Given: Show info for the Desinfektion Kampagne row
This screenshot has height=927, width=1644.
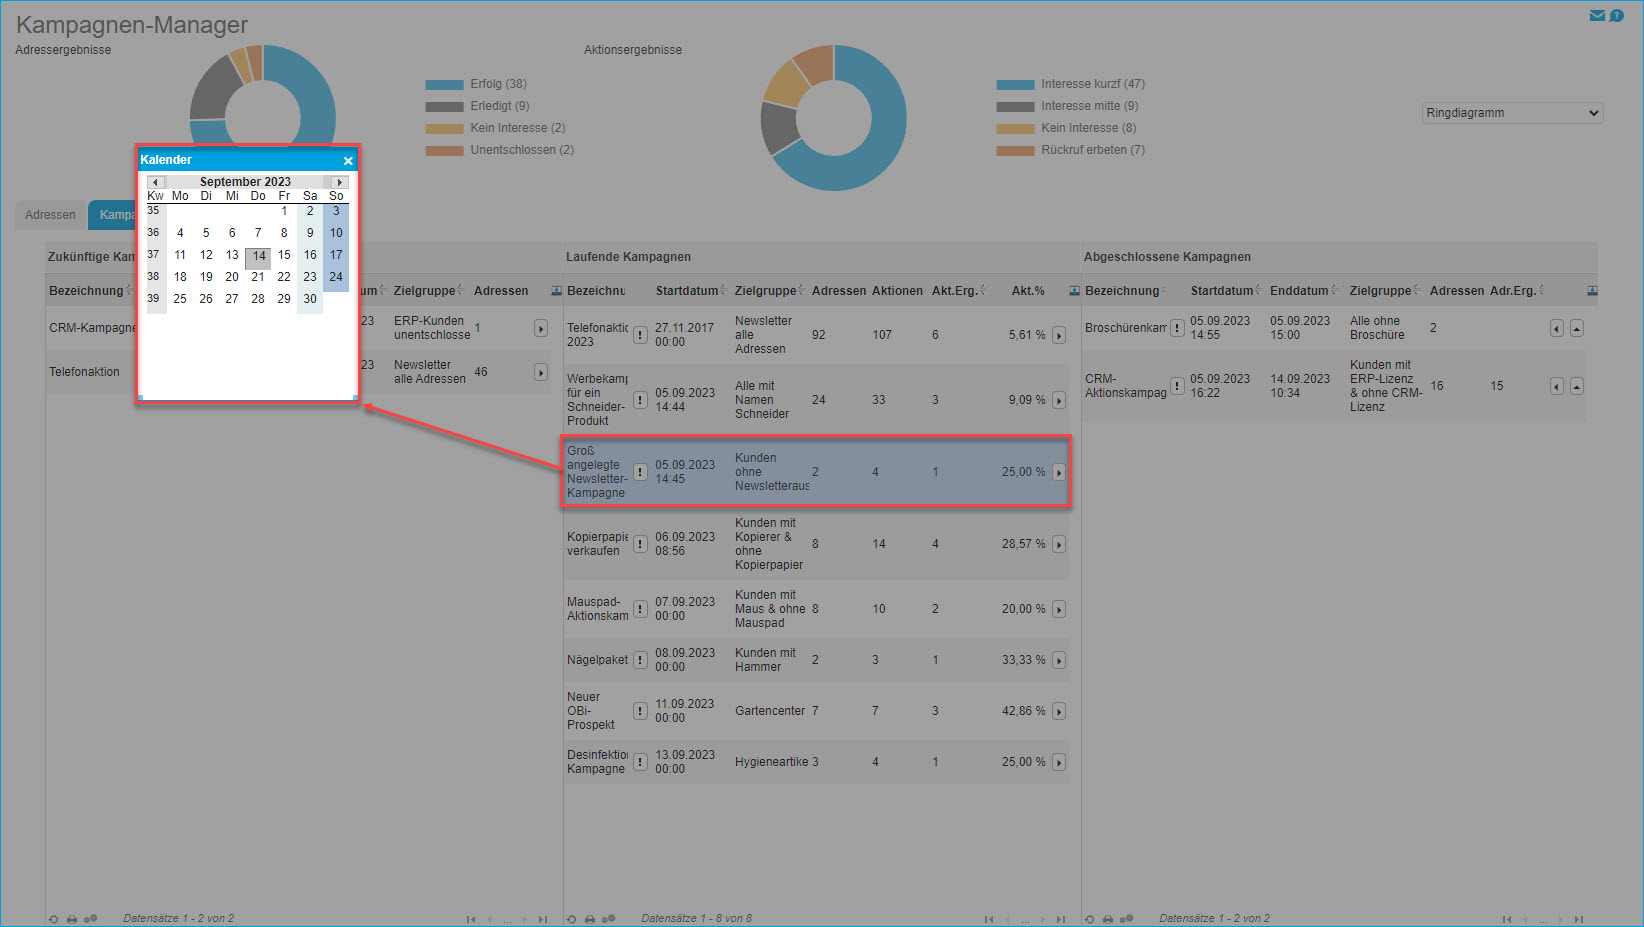Looking at the screenshot, I should (x=640, y=762).
